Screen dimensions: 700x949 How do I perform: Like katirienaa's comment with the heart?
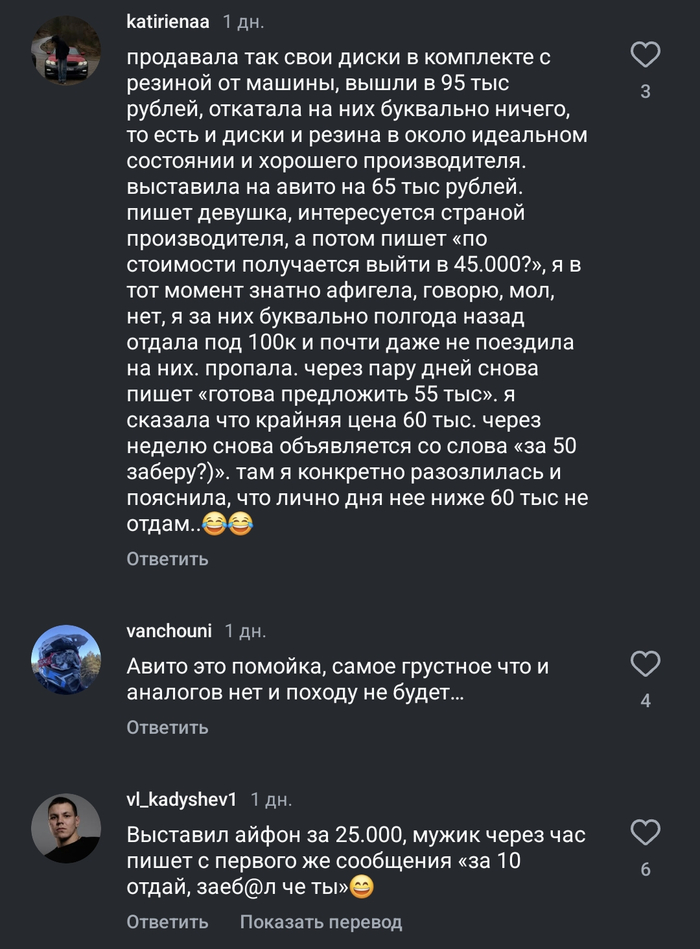646,54
